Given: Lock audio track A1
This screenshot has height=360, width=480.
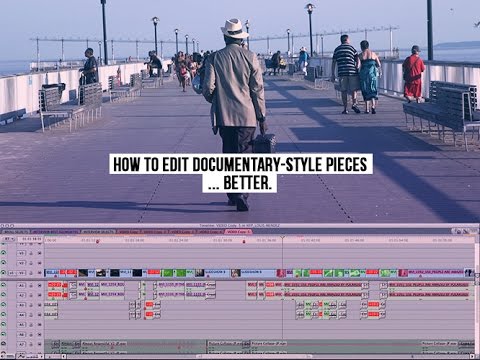Looking at the screenshot, I should 31,286.
